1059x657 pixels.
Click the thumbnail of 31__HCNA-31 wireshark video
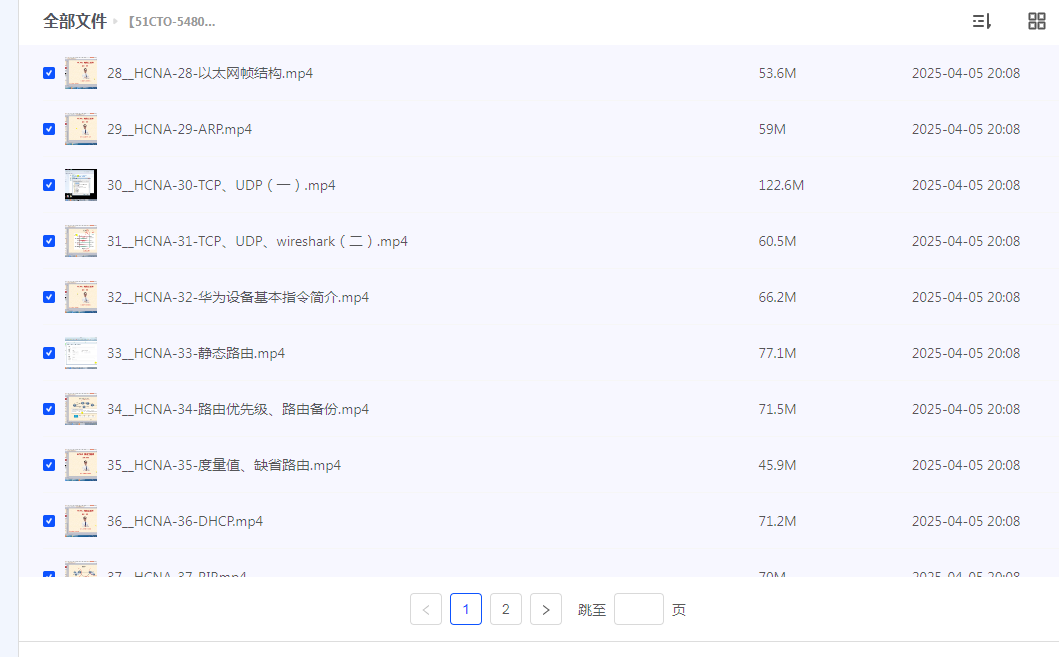point(81,240)
